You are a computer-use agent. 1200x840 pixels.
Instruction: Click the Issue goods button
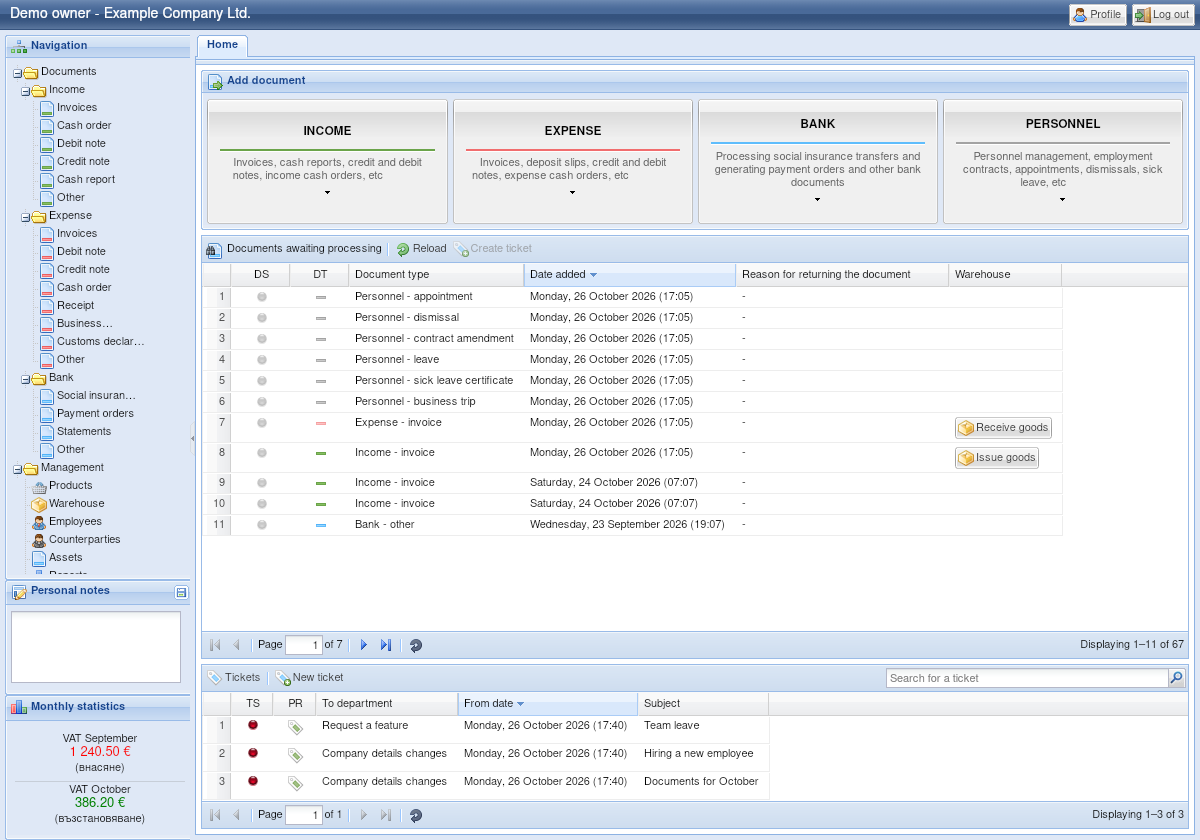click(x=996, y=458)
